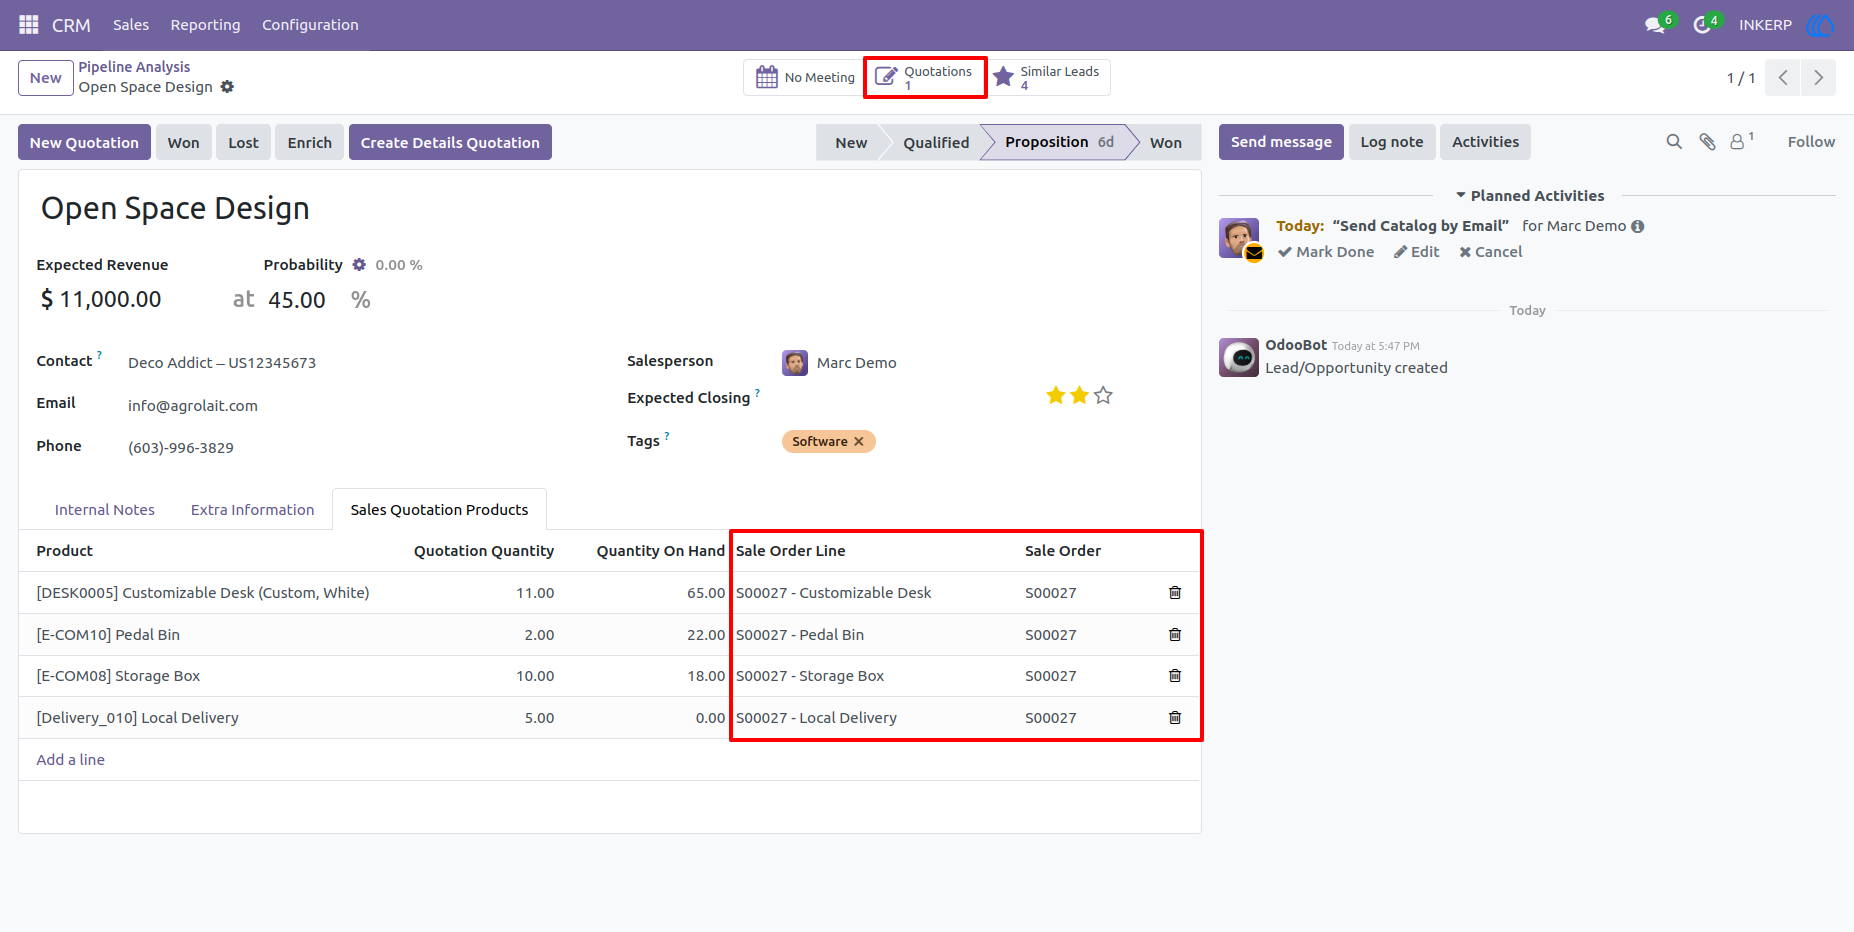This screenshot has height=932, width=1854.
Task: Click Add a line in products table
Action: click(71, 760)
